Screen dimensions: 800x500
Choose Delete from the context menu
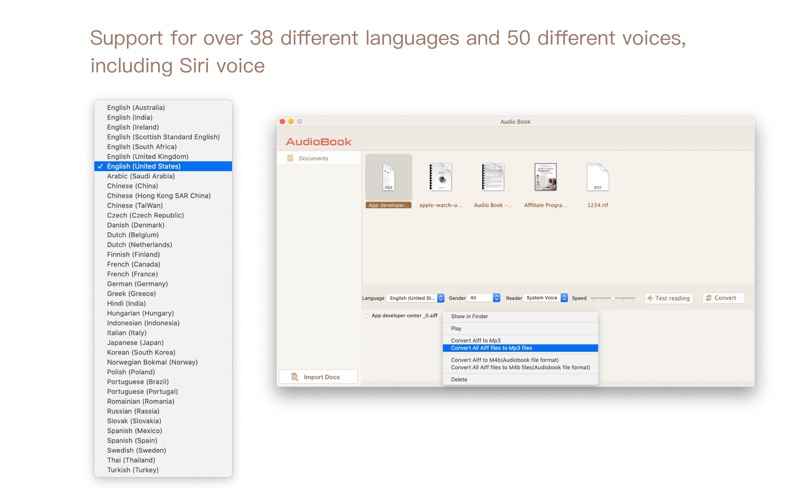(520, 380)
